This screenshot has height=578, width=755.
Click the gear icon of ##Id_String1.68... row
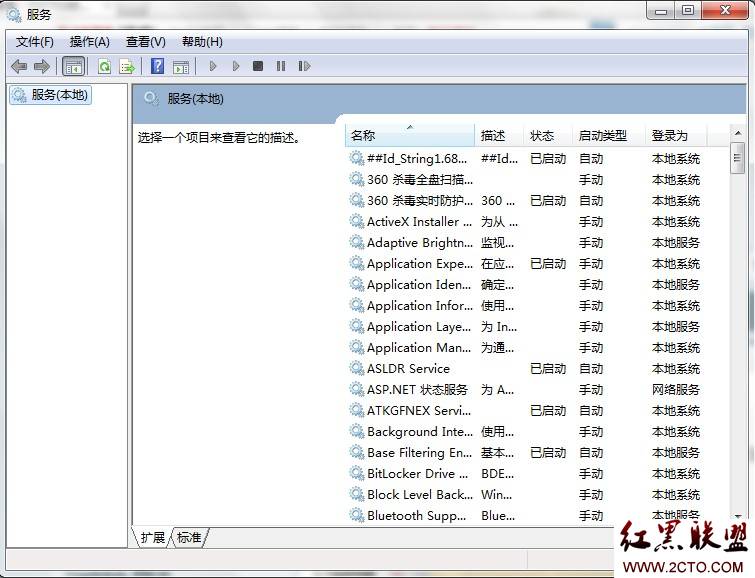[356, 158]
